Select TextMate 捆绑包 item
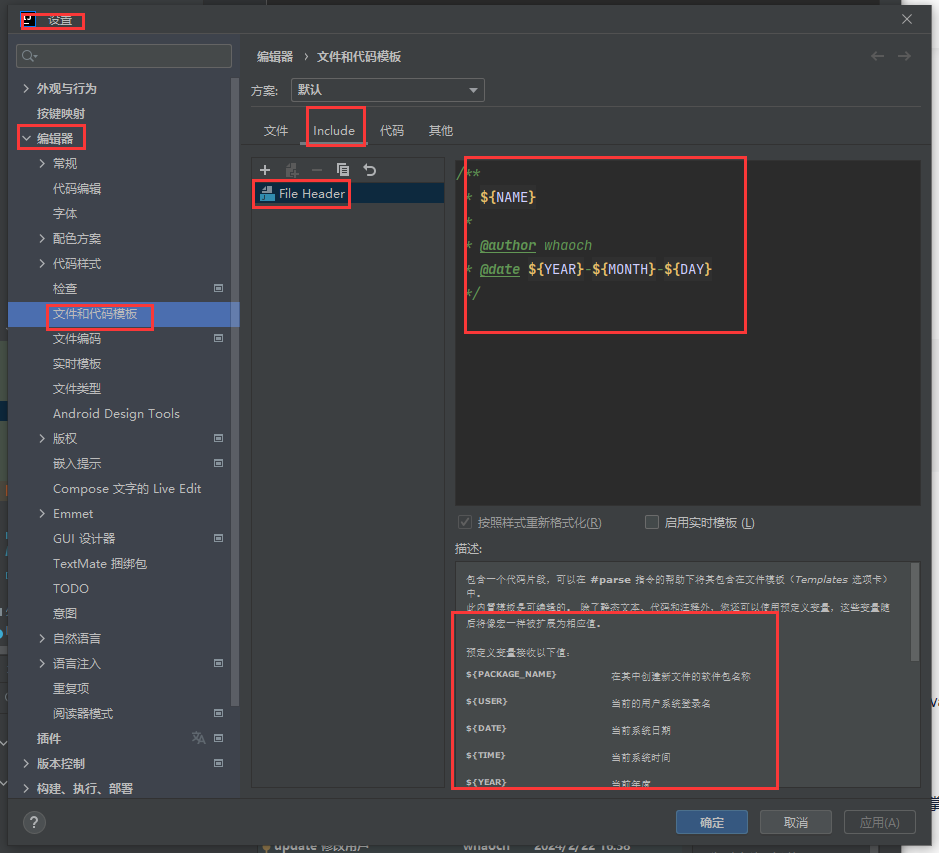 [x=100, y=564]
